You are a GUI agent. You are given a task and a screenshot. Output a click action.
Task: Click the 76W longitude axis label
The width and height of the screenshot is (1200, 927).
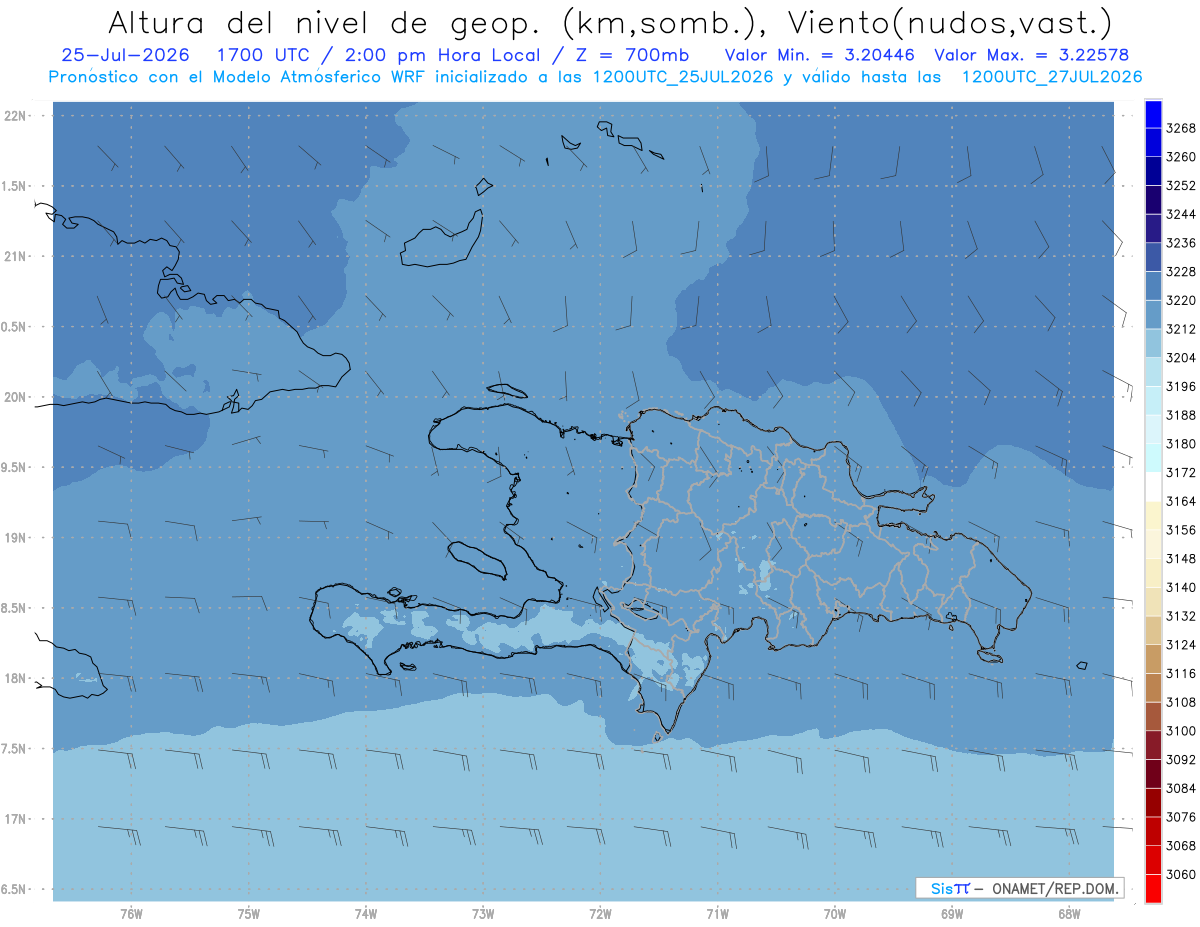131,913
